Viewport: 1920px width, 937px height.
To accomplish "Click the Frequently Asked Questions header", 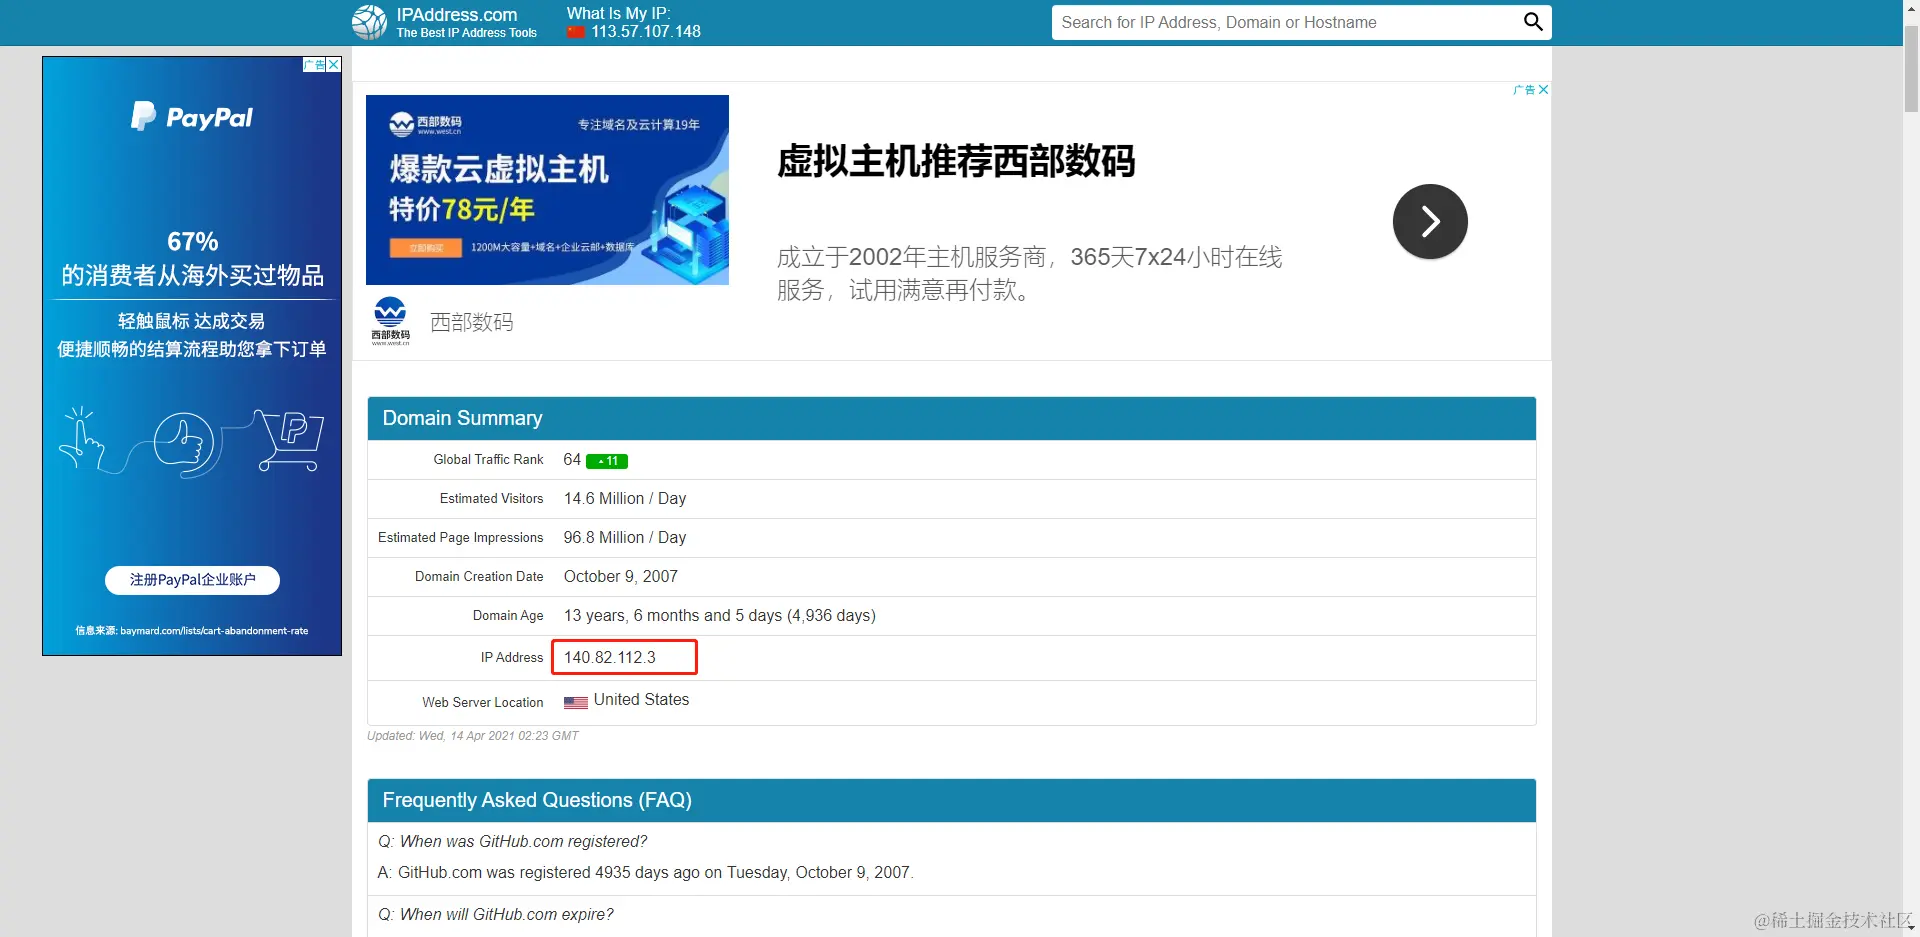I will point(952,800).
